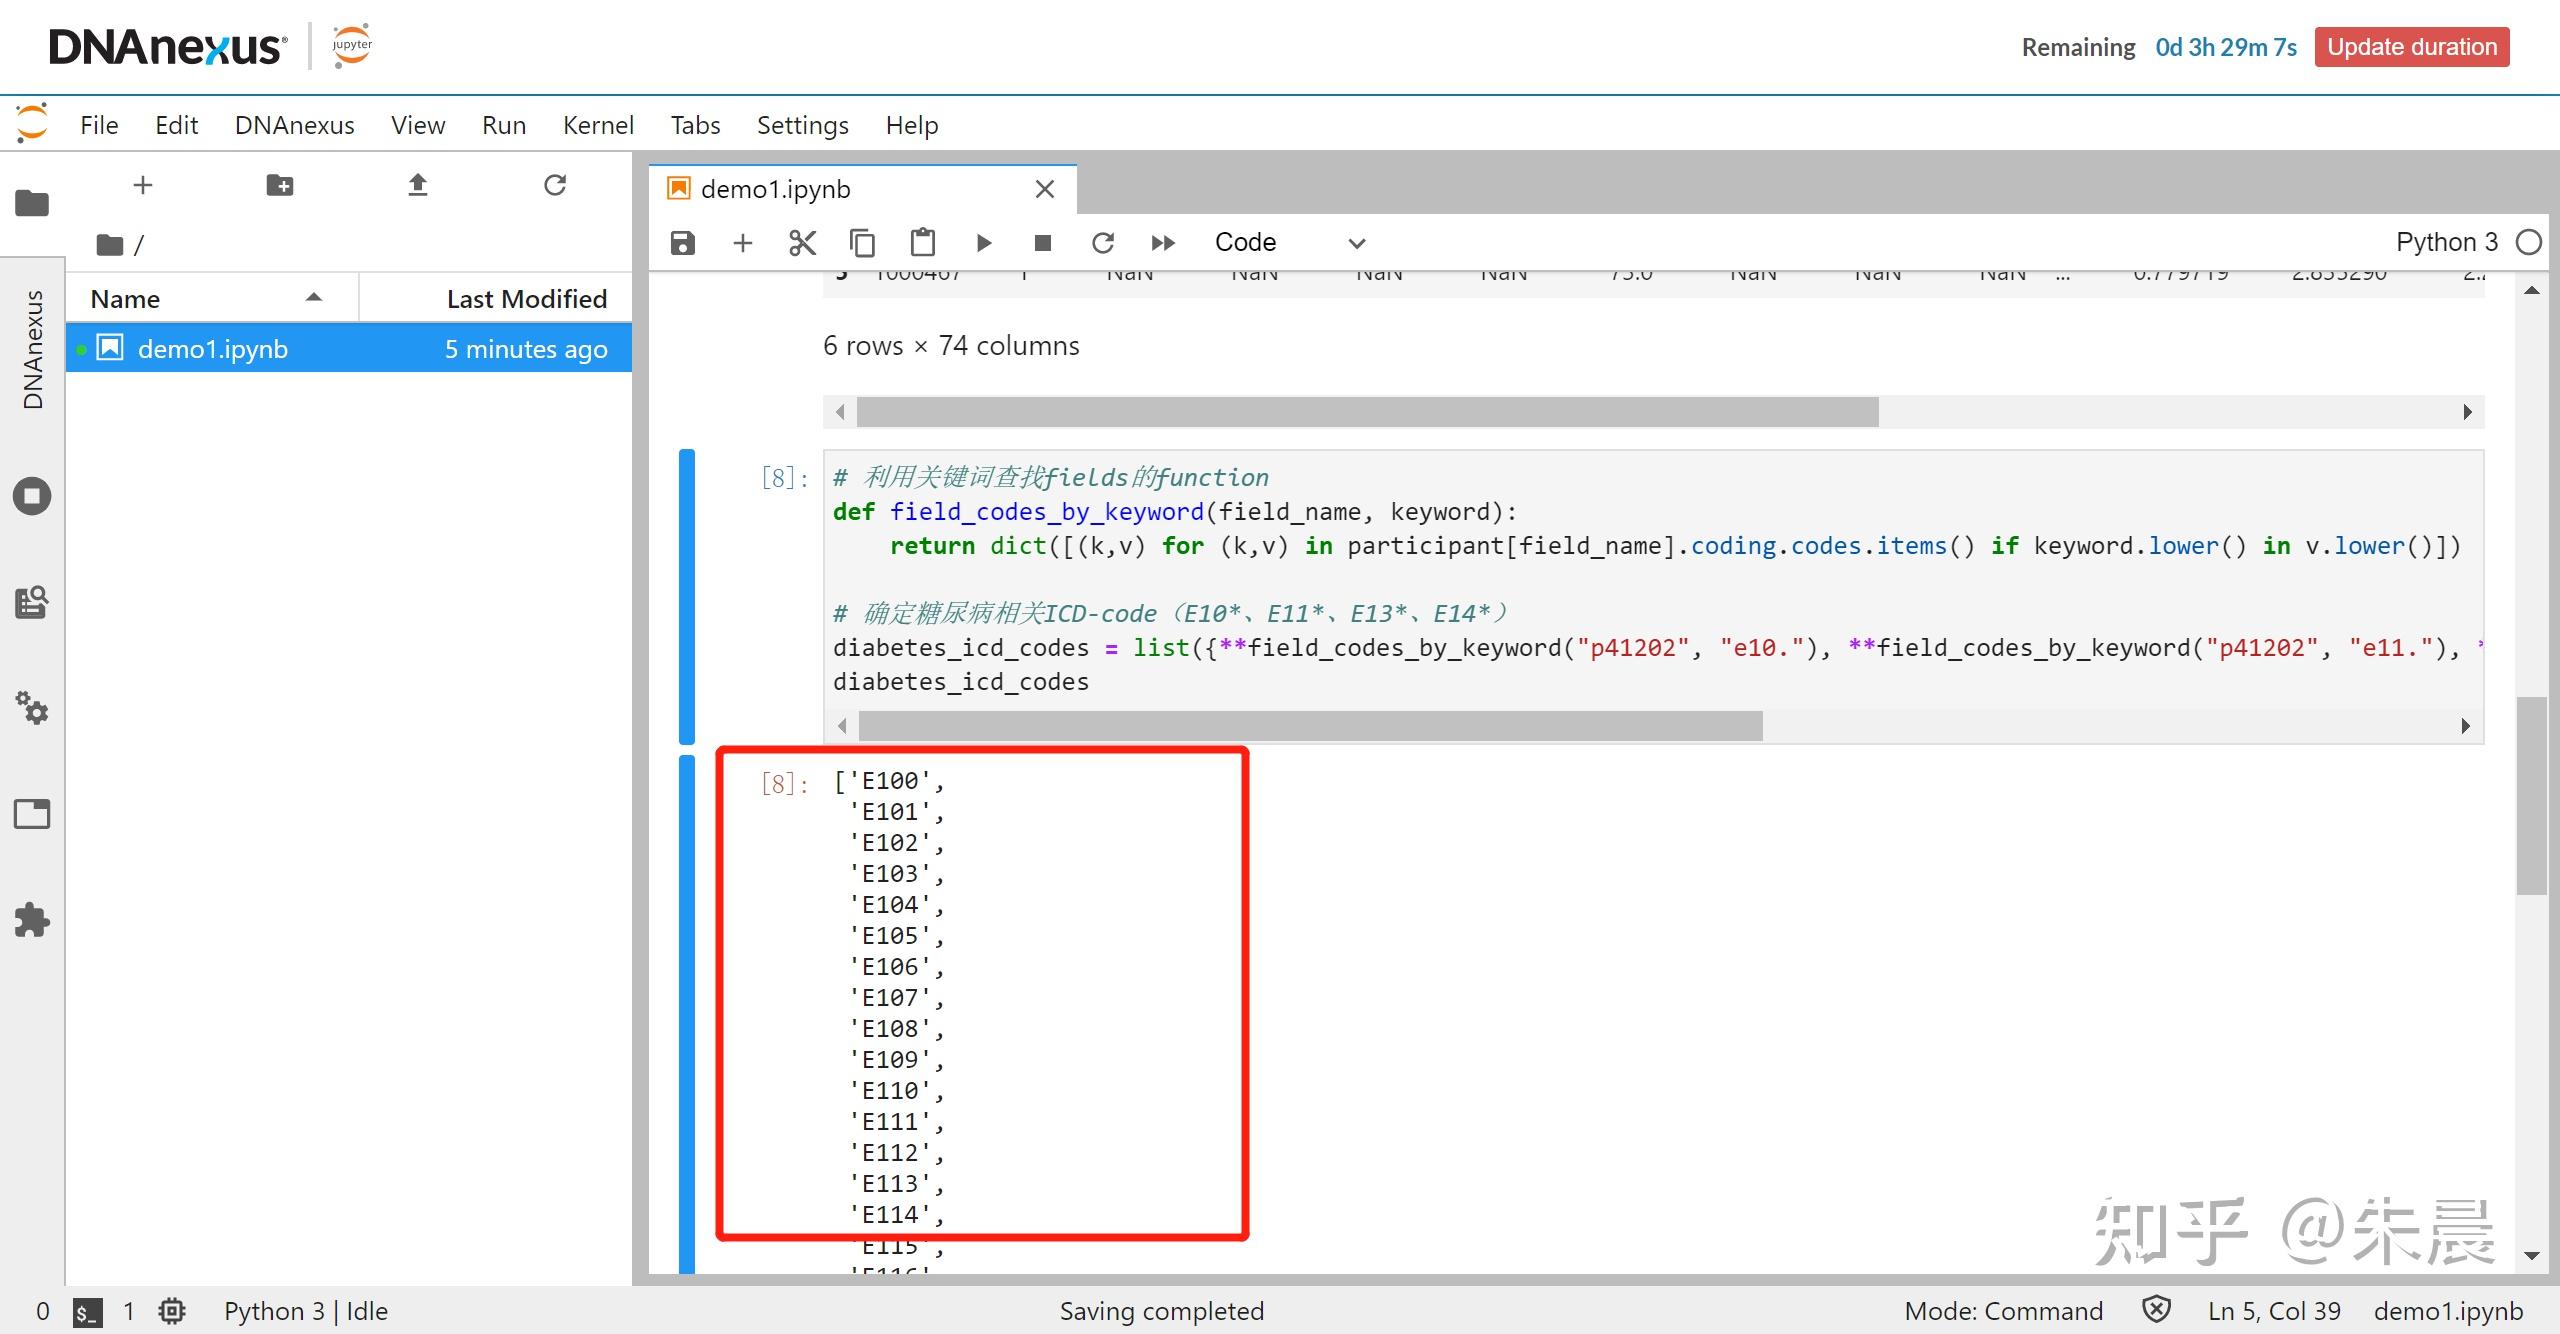Click the notebook scroll up arrow
Viewport: 2560px width, 1334px height.
pyautogui.click(x=2531, y=291)
